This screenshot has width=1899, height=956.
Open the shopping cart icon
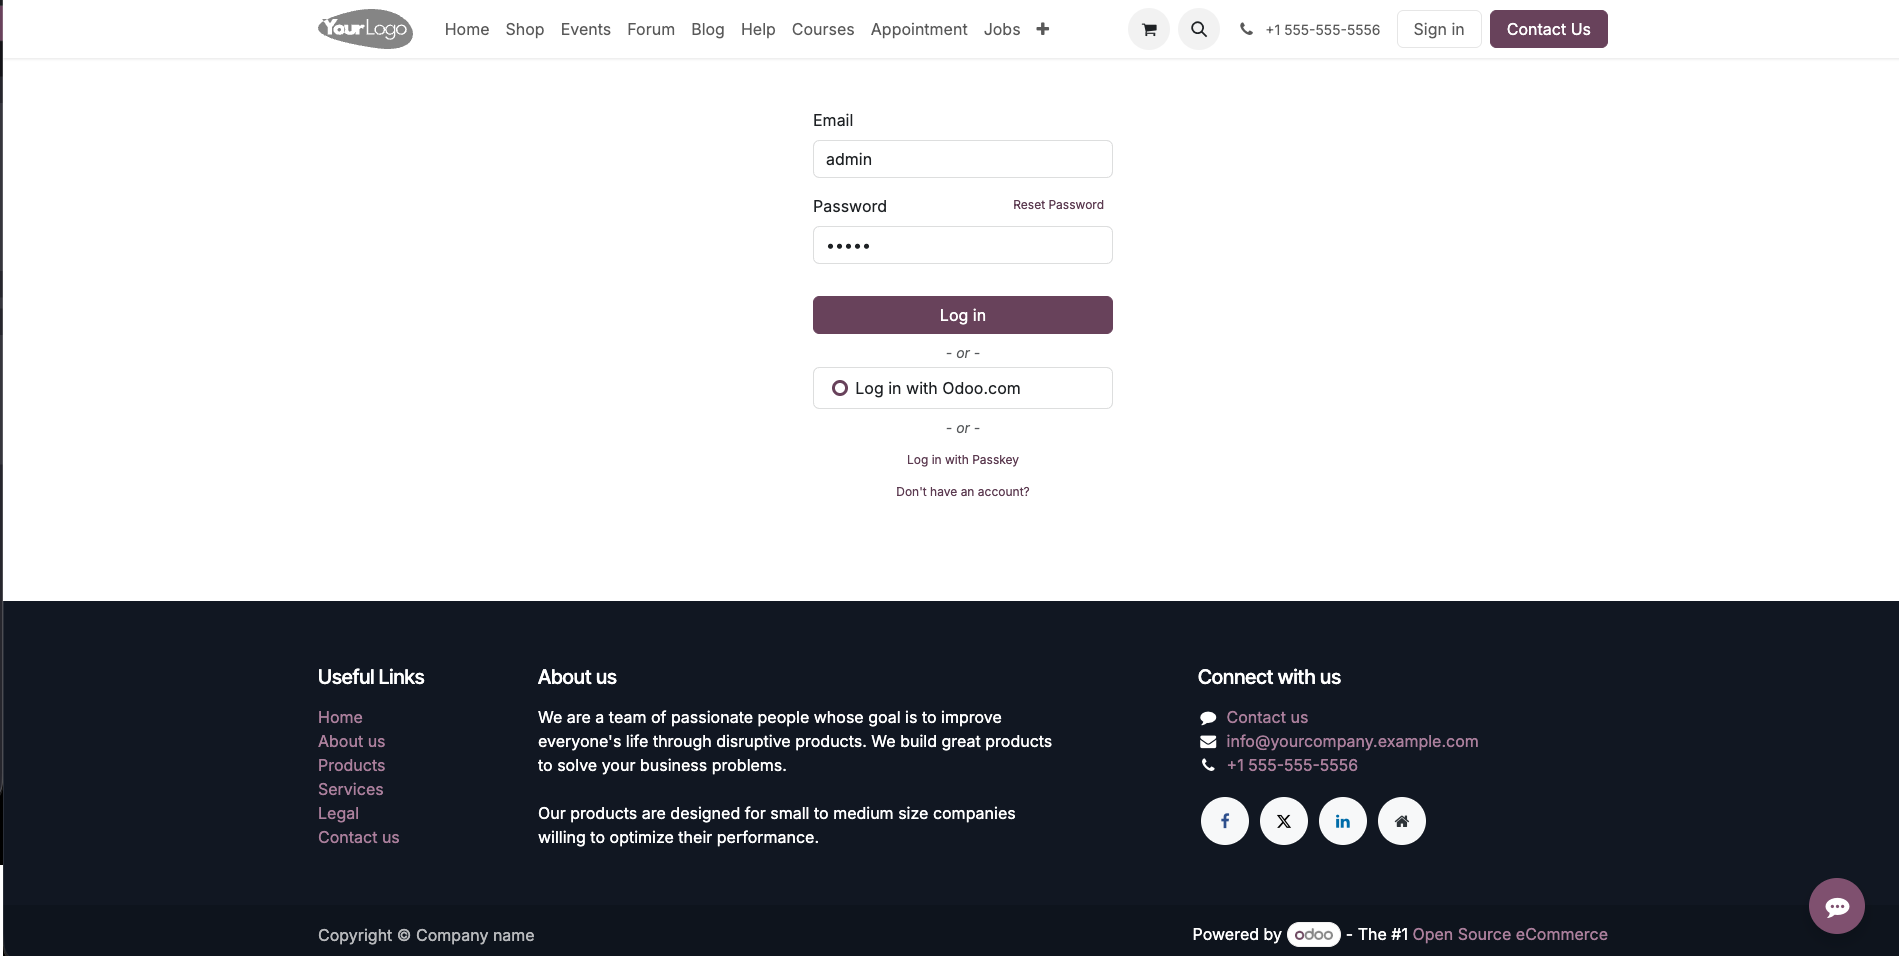click(x=1149, y=30)
